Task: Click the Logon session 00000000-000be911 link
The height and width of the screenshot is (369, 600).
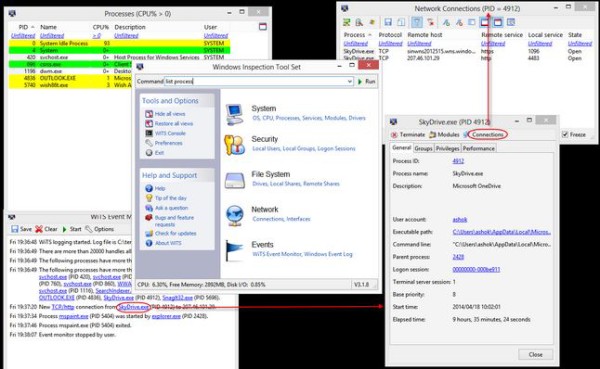Action: coord(476,269)
